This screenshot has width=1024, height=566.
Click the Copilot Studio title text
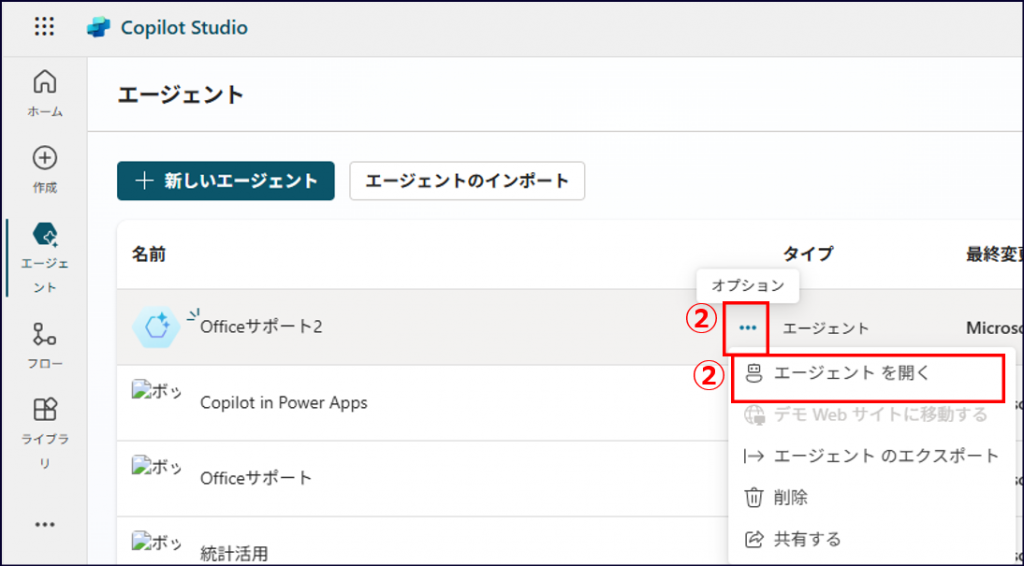click(x=184, y=27)
